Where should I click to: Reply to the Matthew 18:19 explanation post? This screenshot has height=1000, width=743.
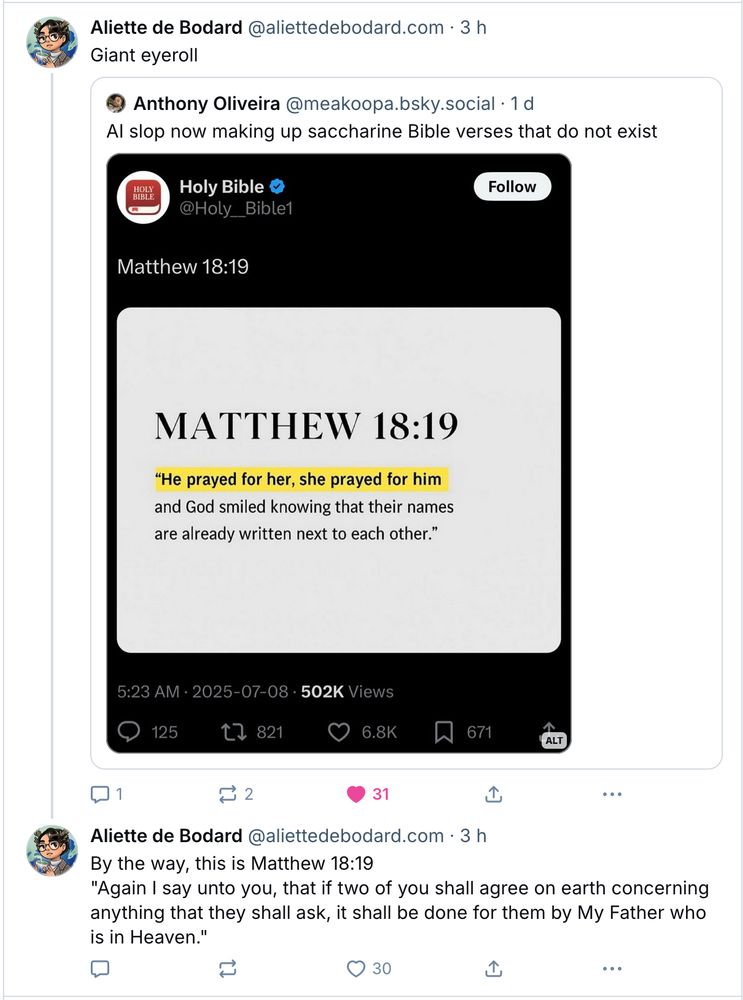point(100,968)
